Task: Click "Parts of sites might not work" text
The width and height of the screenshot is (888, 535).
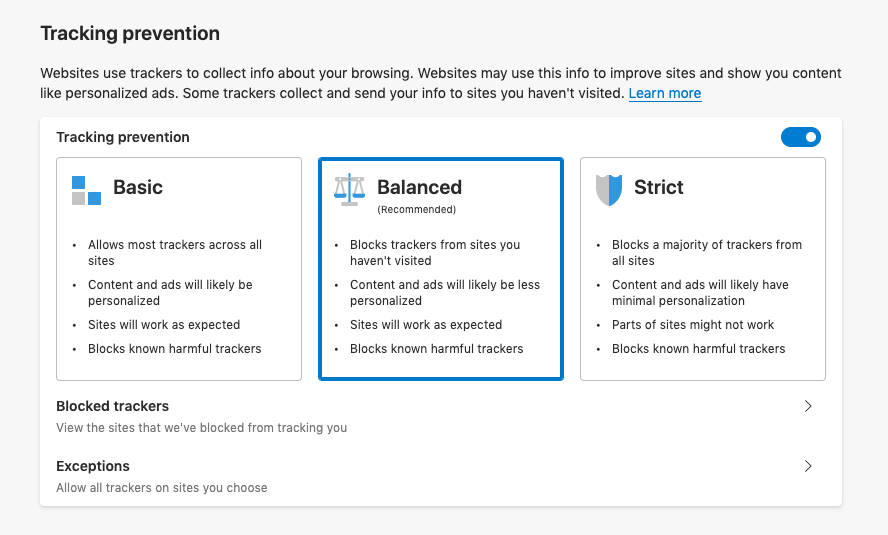Action: pyautogui.click(x=693, y=325)
